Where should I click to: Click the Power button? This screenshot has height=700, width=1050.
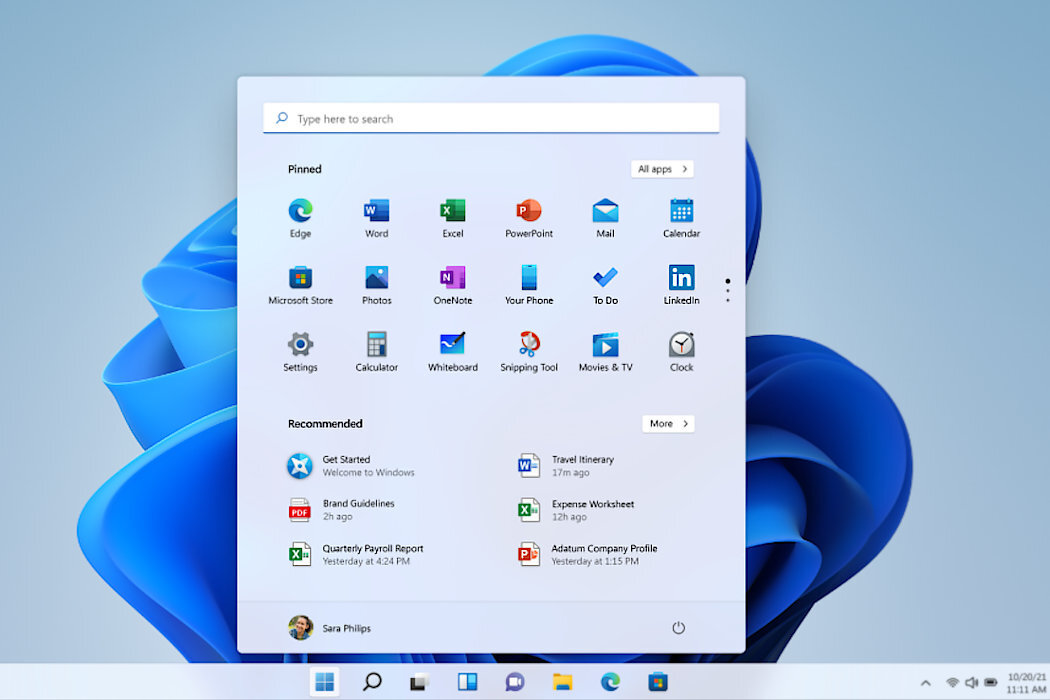click(x=678, y=628)
